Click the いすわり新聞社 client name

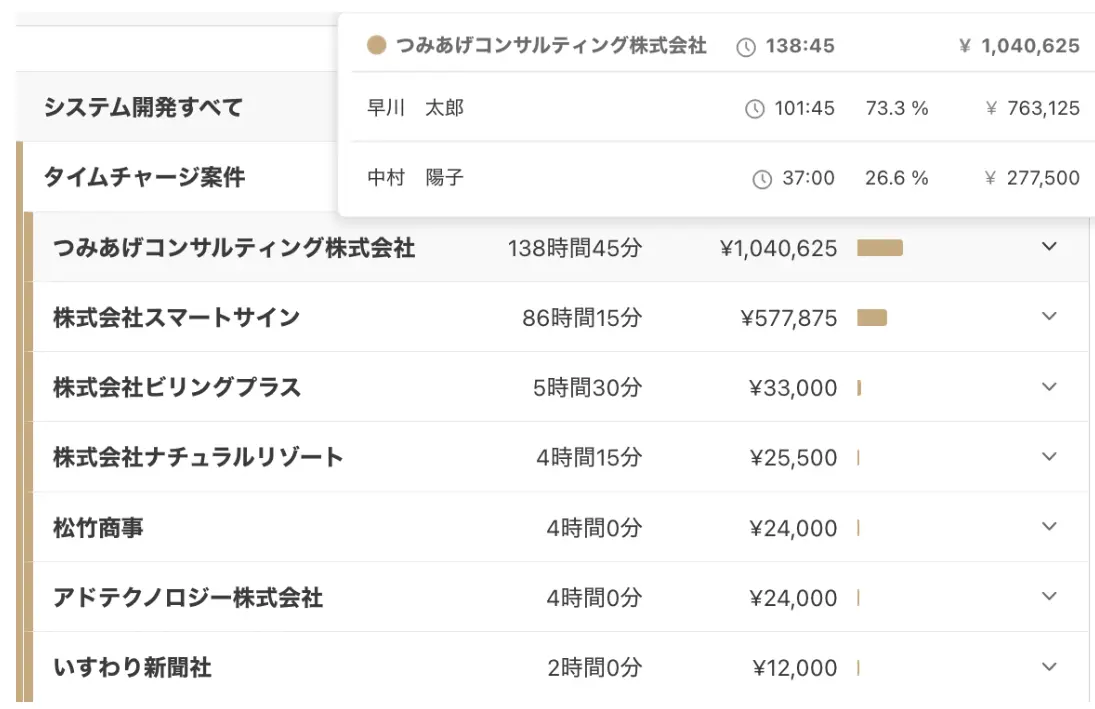click(132, 668)
